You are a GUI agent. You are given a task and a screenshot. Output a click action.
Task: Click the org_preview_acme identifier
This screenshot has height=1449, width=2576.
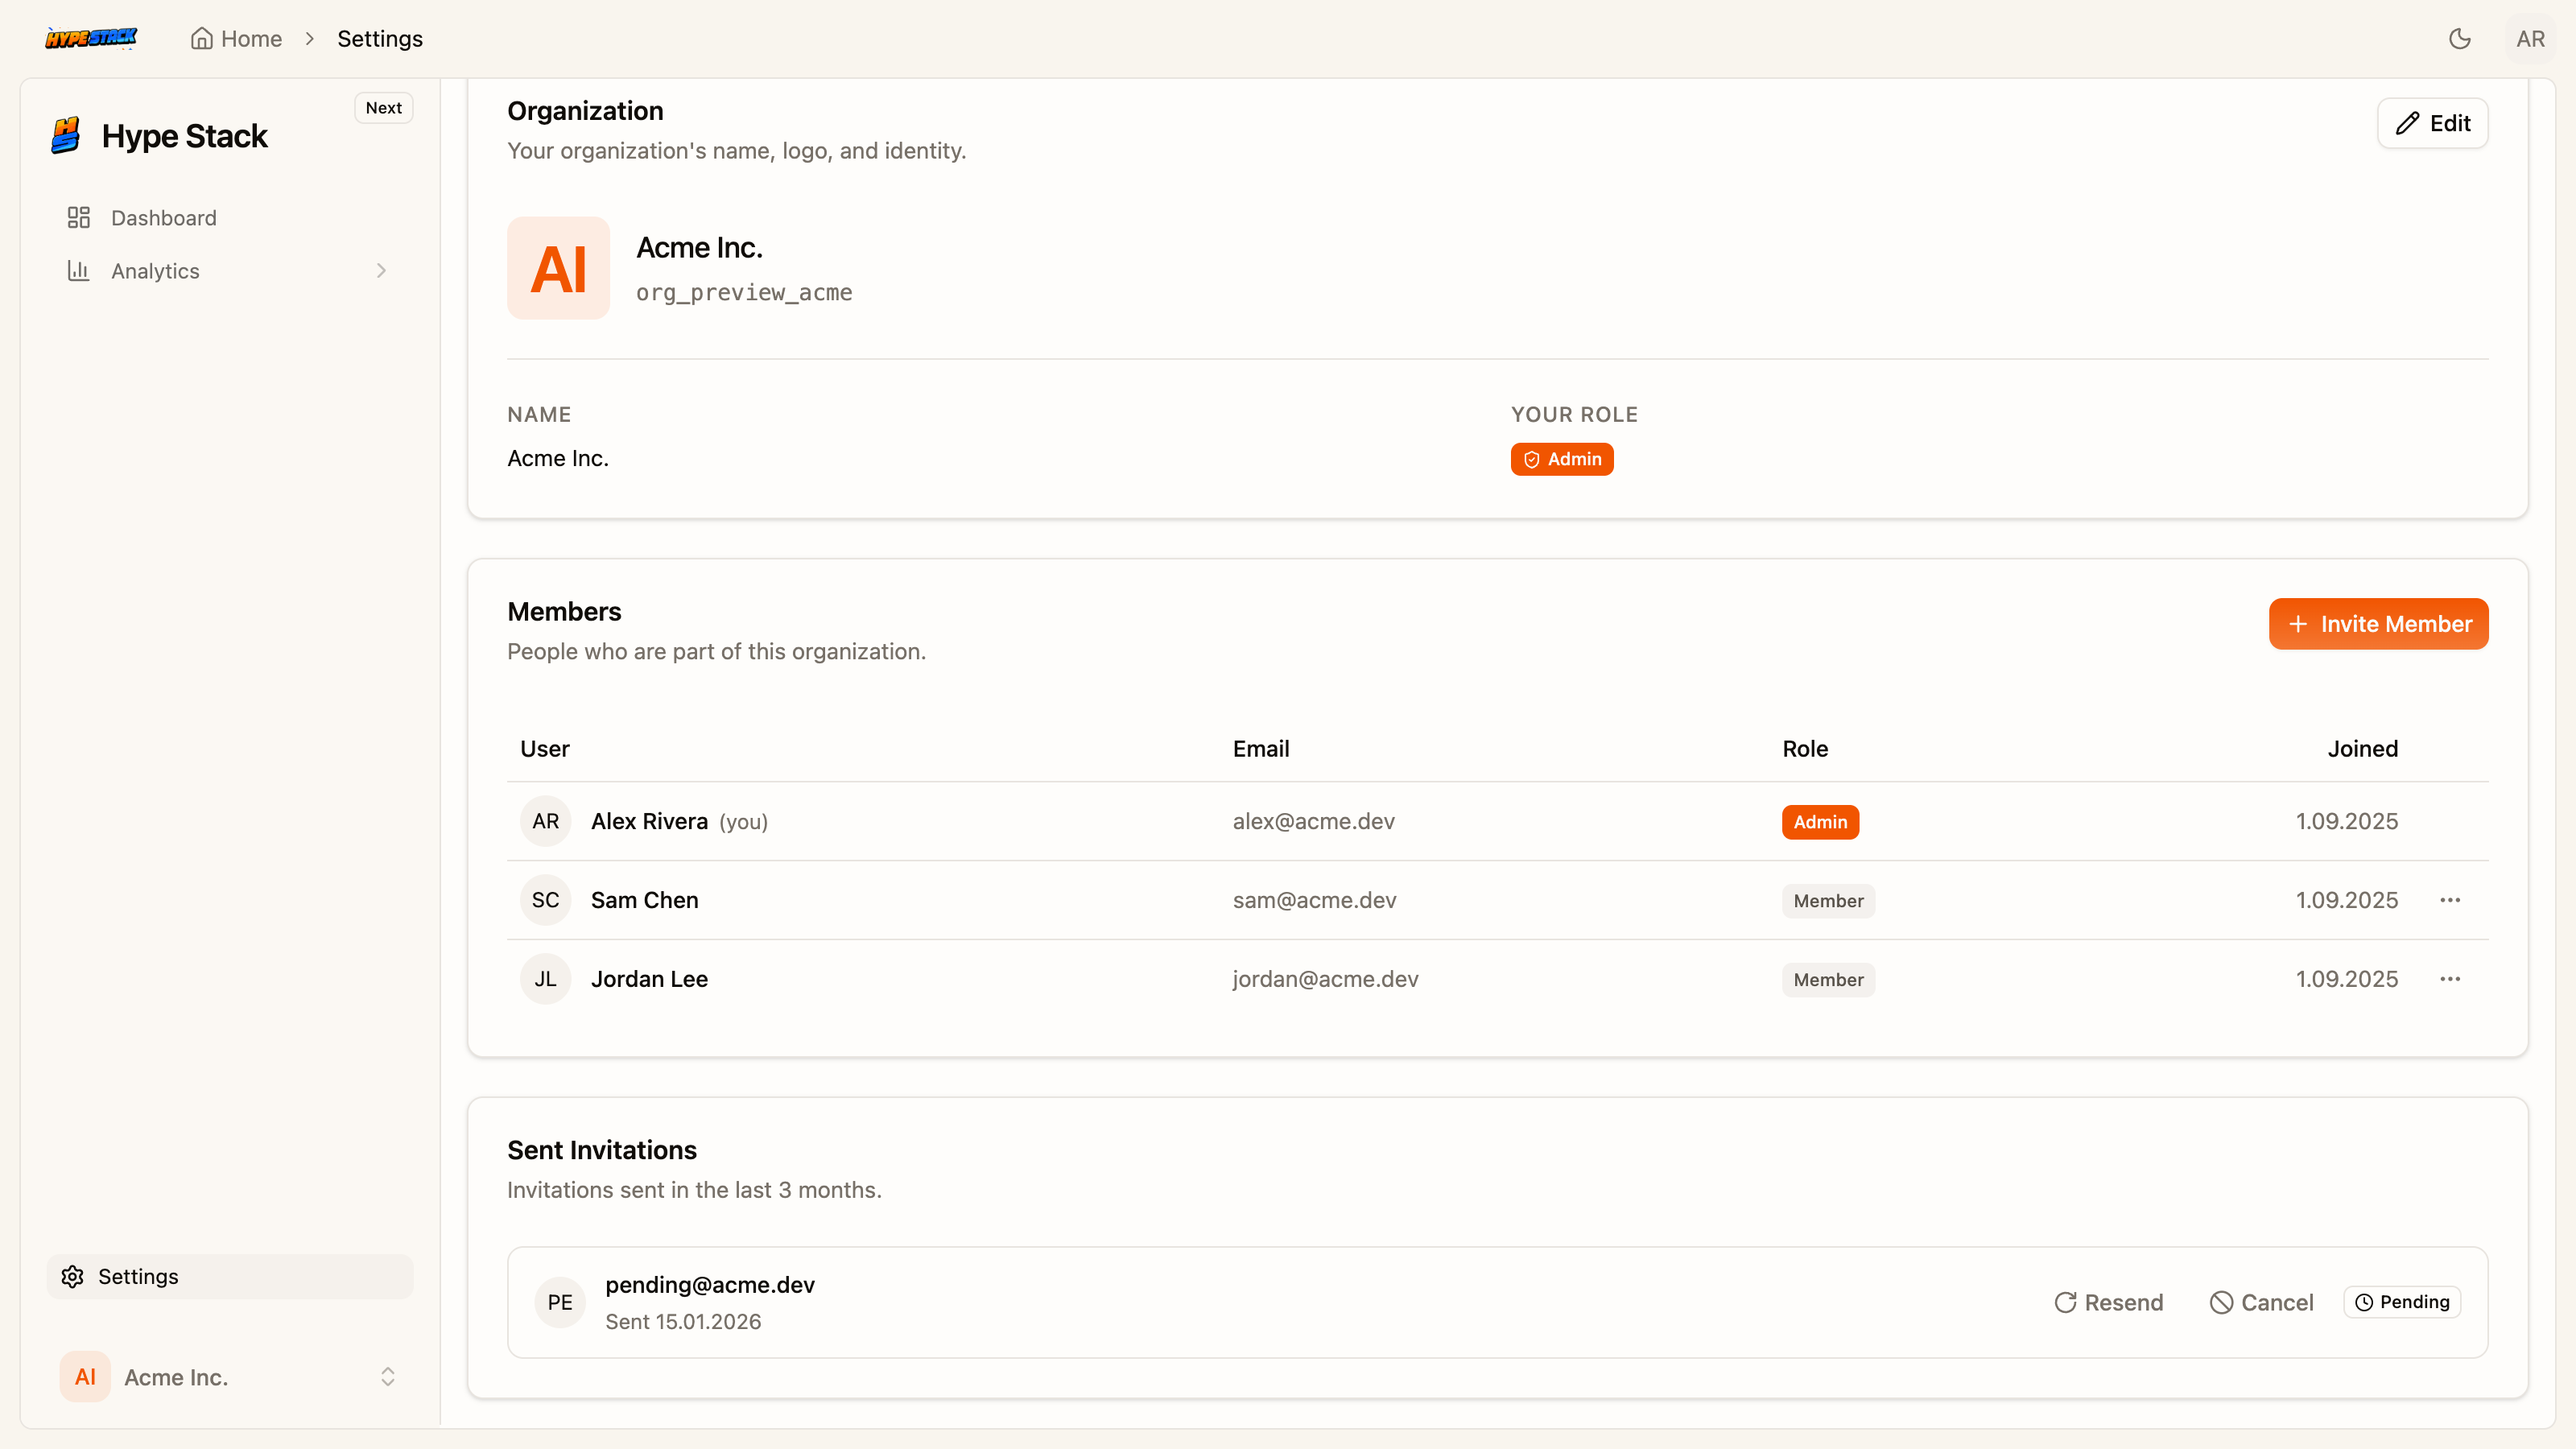[x=744, y=292]
